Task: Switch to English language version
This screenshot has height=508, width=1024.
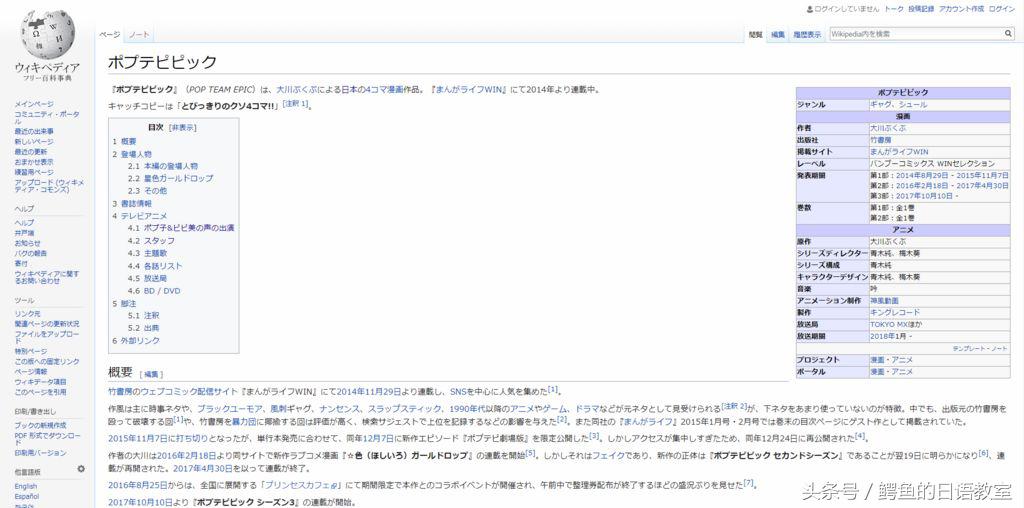Action: pyautogui.click(x=25, y=486)
